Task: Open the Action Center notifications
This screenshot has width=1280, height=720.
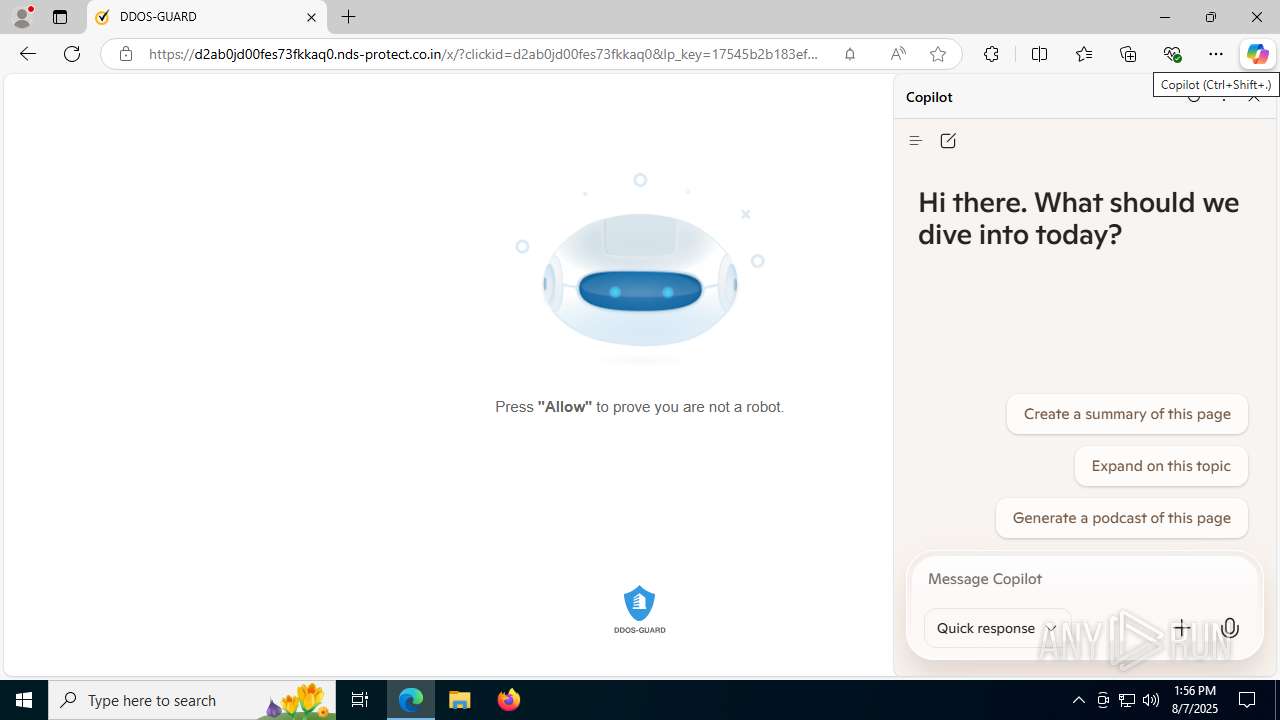Action: click(x=1248, y=700)
